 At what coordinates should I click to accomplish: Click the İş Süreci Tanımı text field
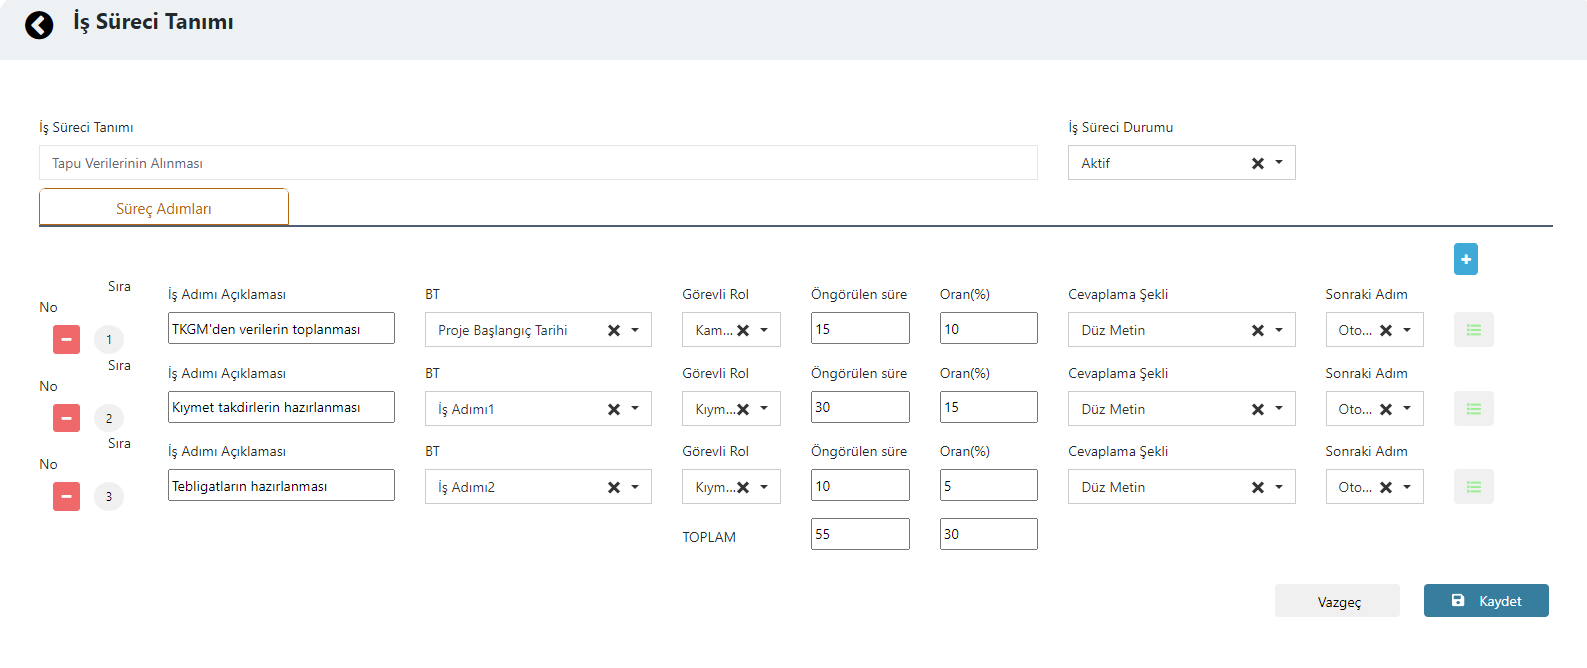tap(538, 163)
